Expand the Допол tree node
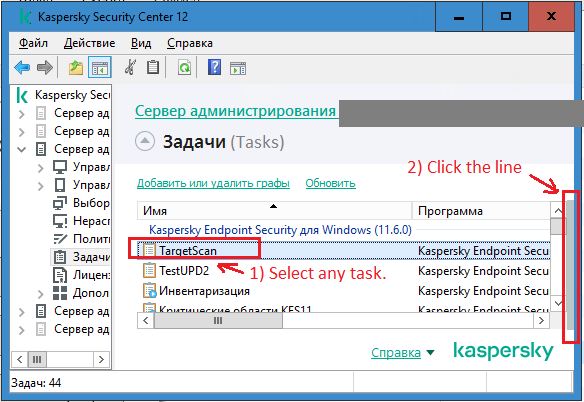 (x=41, y=294)
